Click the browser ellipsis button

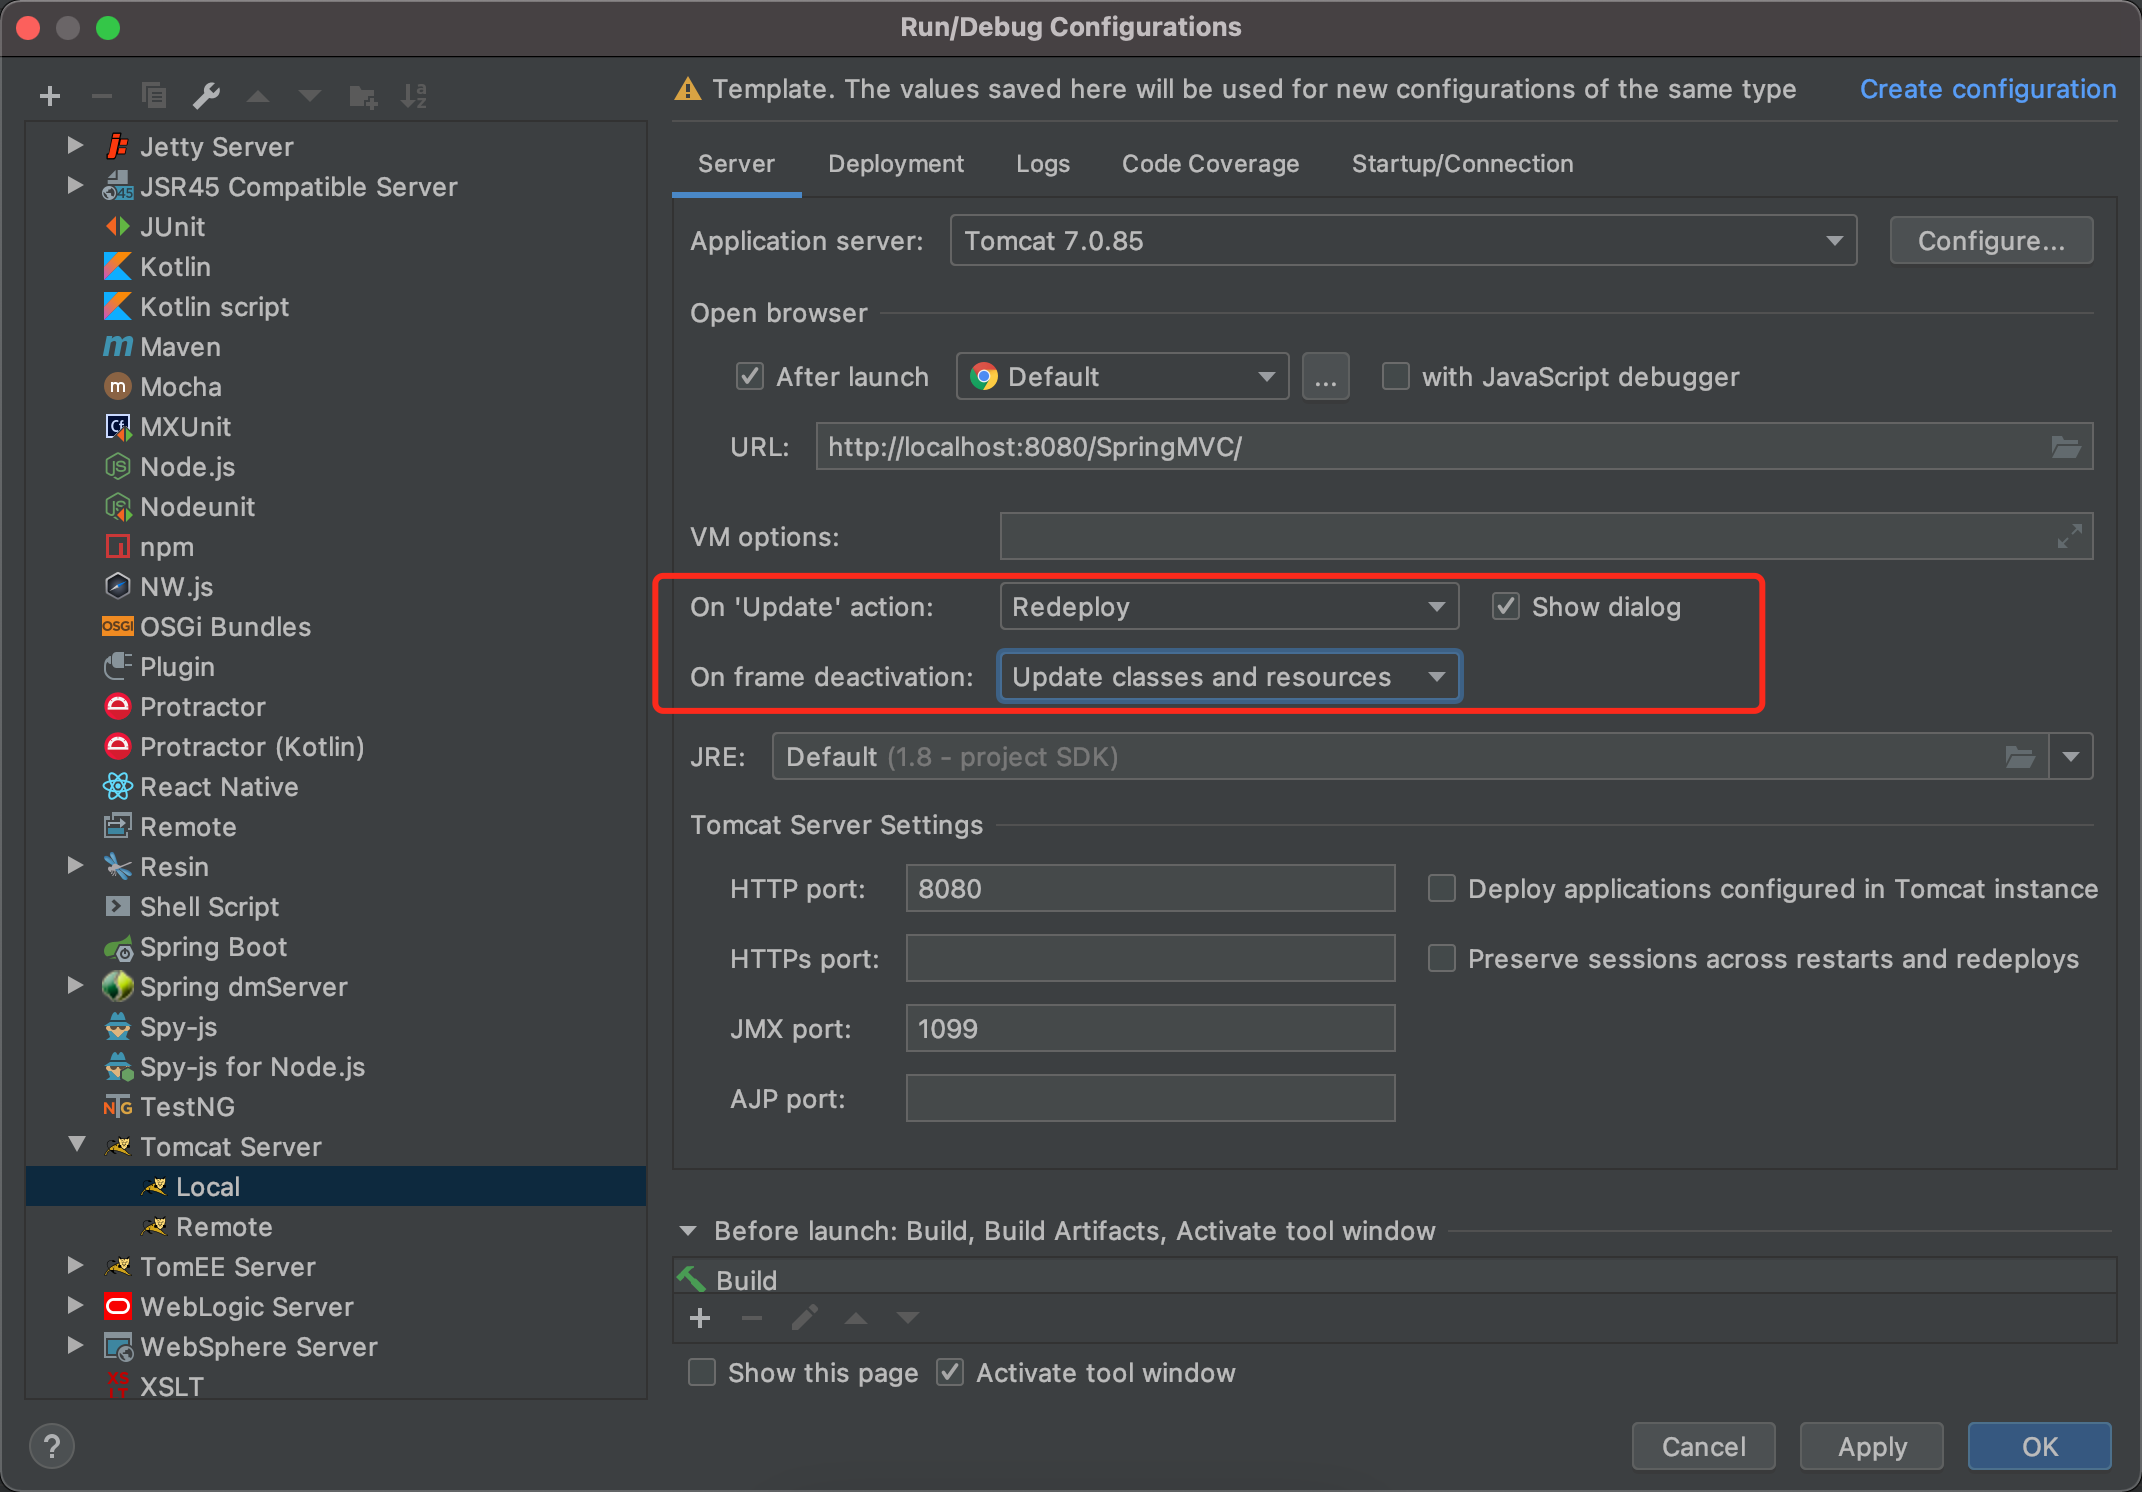pyautogui.click(x=1325, y=377)
